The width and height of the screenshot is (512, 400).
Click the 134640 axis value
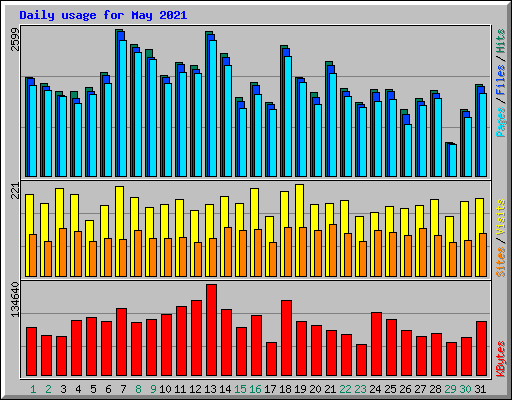15,299
